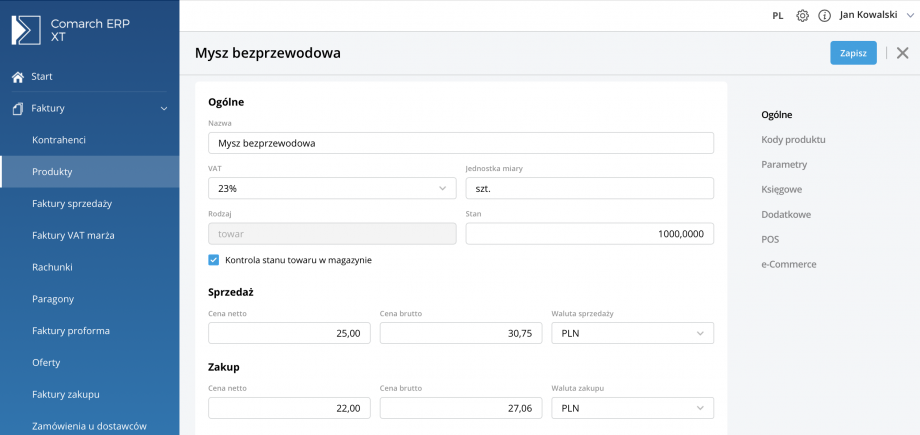Open settings gear icon
This screenshot has width=920, height=435.
[x=802, y=16]
